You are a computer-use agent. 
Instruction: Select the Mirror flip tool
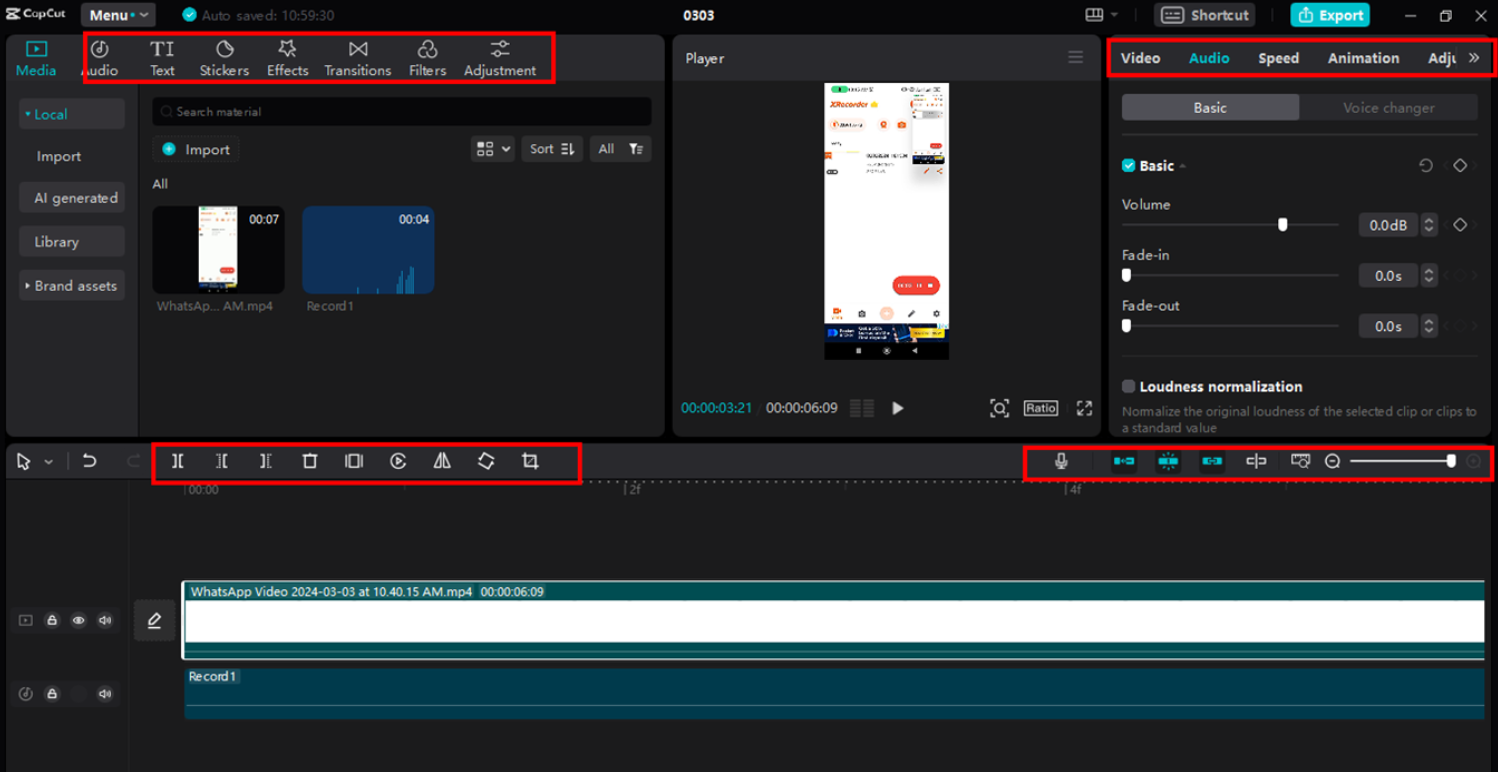(x=440, y=461)
